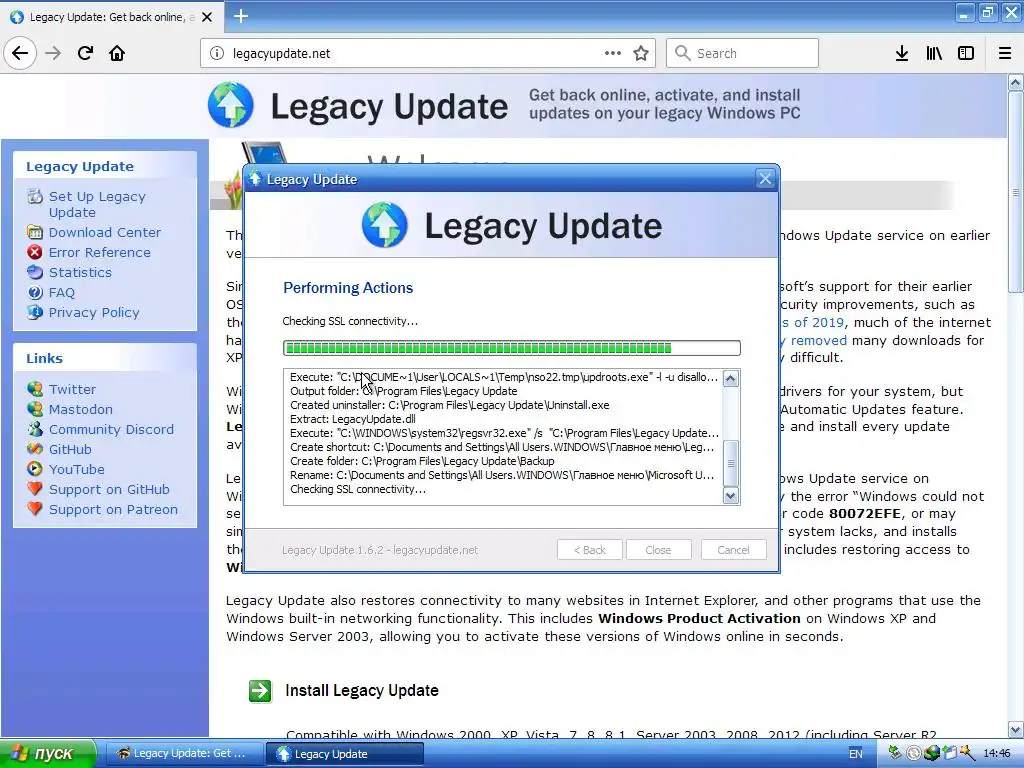Image resolution: width=1024 pixels, height=768 pixels.
Task: Click the Statistics pie chart icon
Action: point(35,272)
